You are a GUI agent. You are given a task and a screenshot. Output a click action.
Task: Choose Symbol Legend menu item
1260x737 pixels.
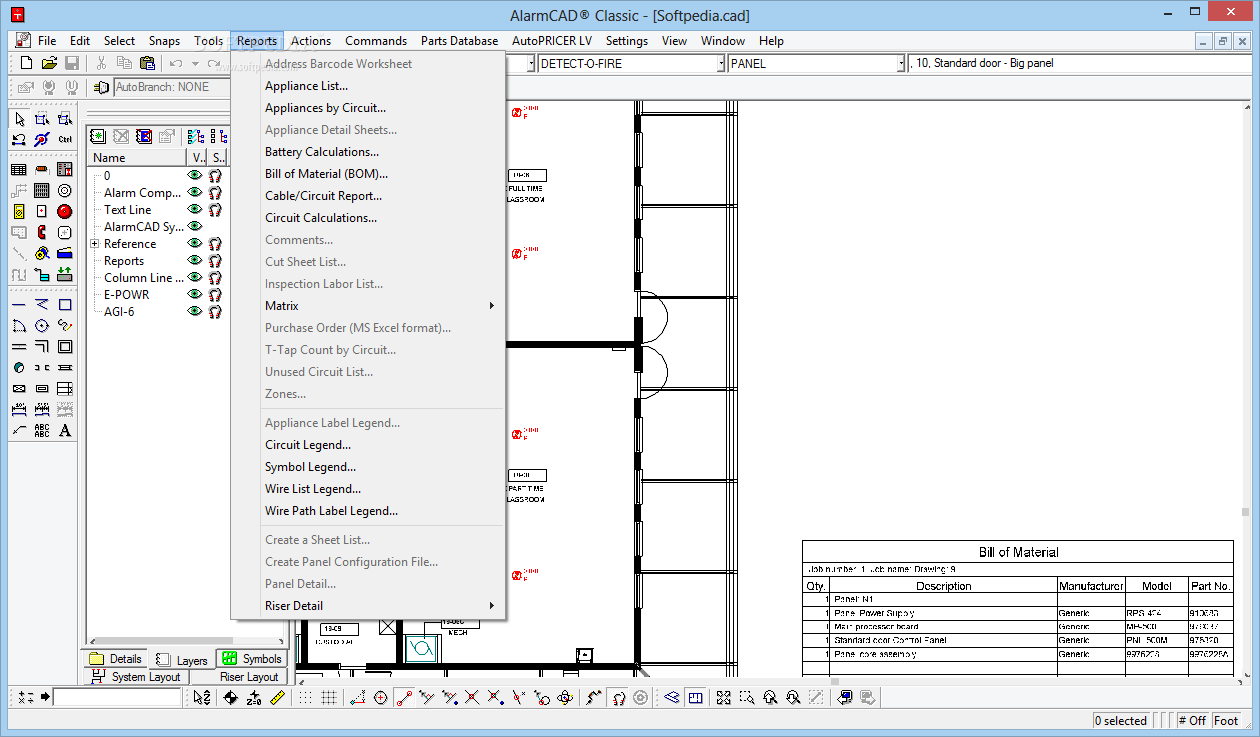tap(310, 467)
